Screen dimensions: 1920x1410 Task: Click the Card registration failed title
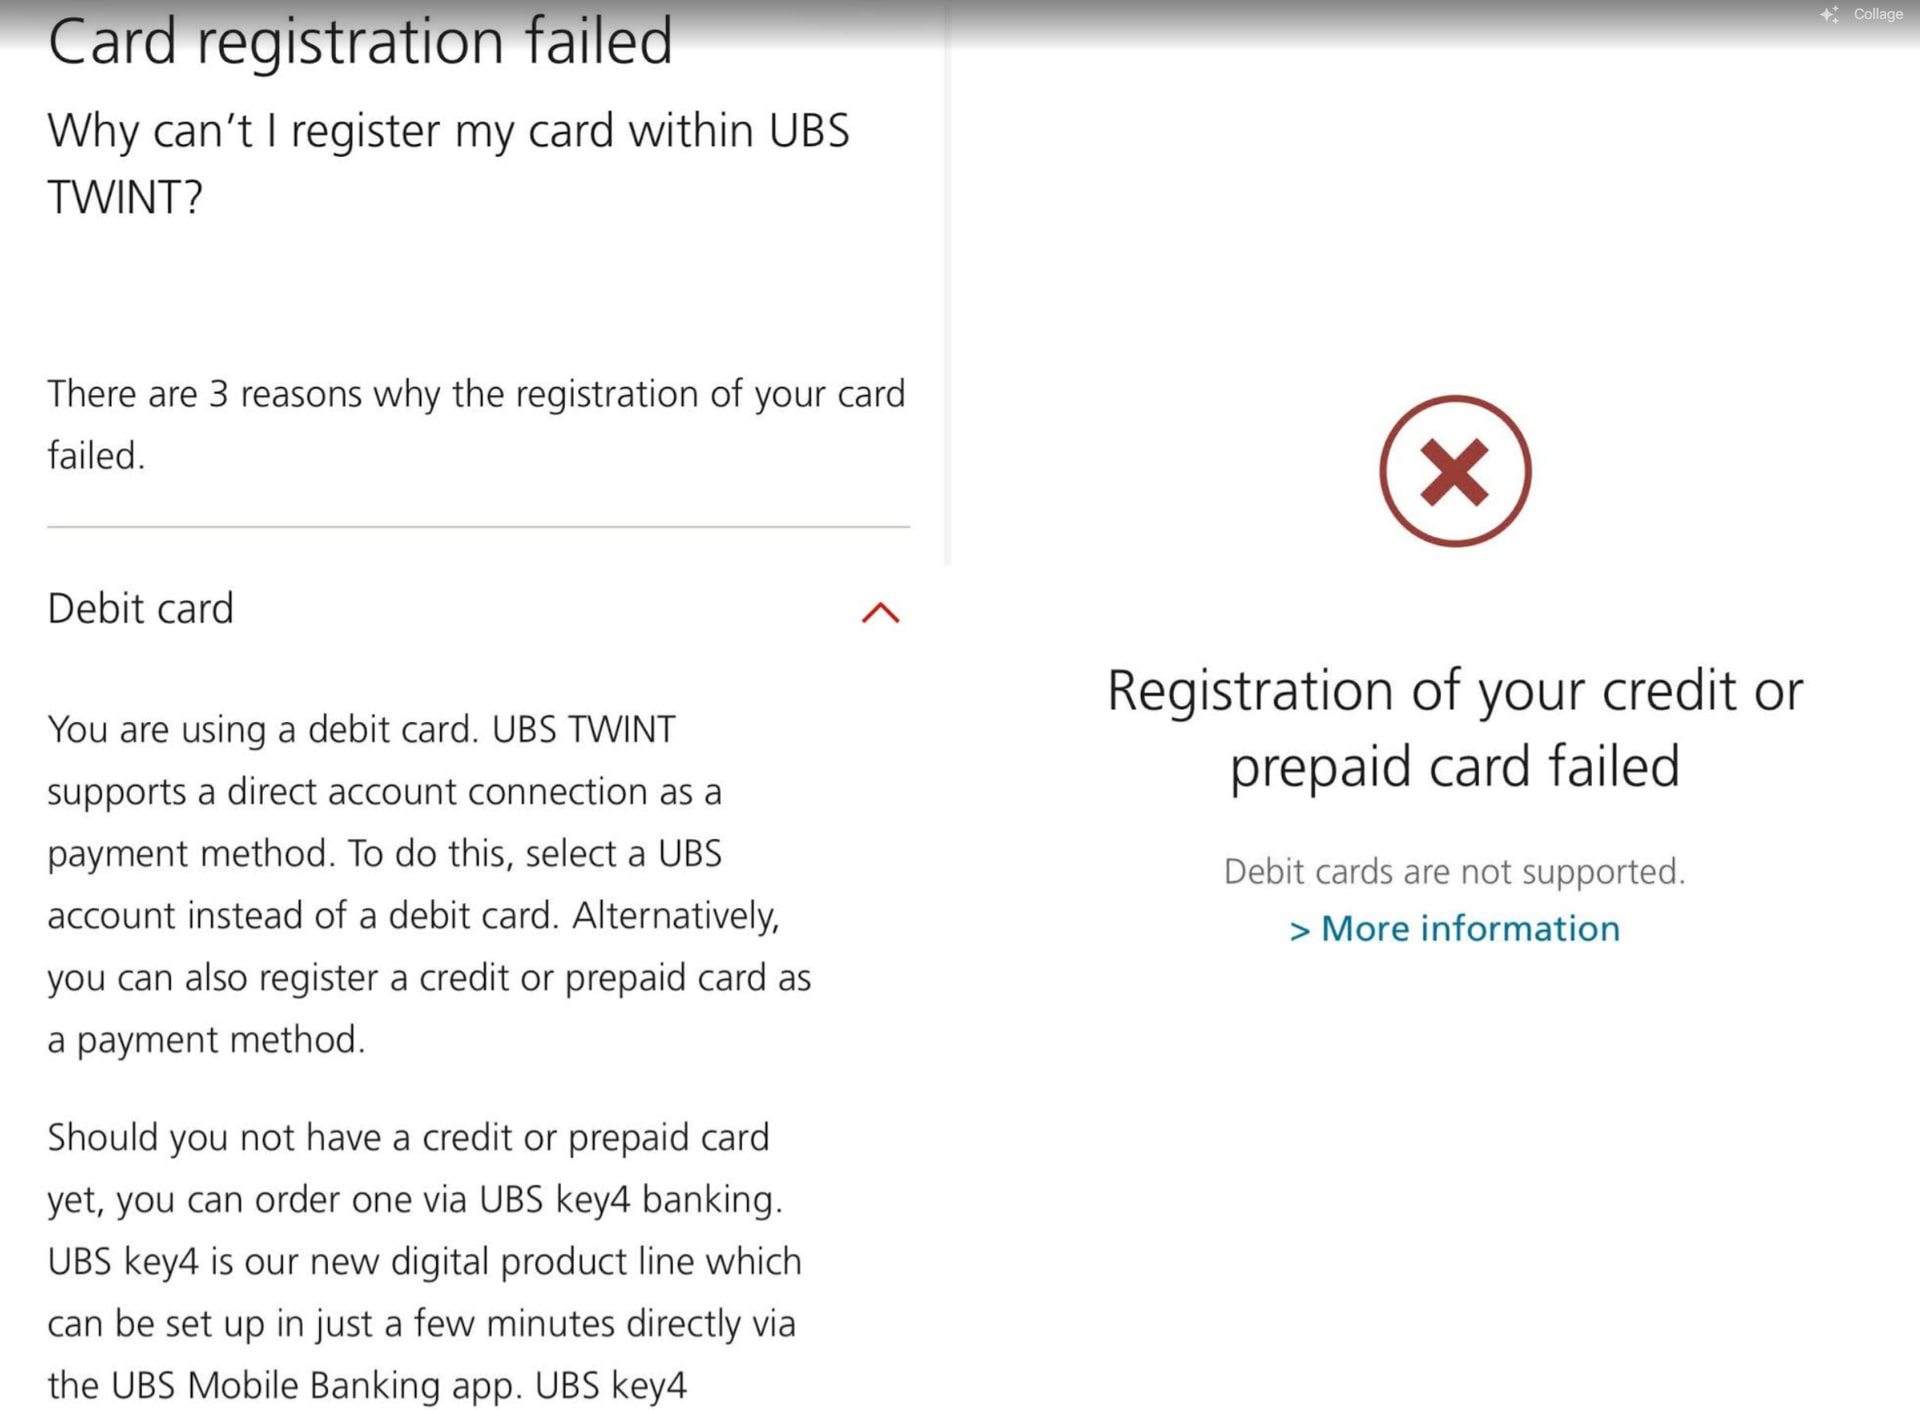(x=360, y=42)
